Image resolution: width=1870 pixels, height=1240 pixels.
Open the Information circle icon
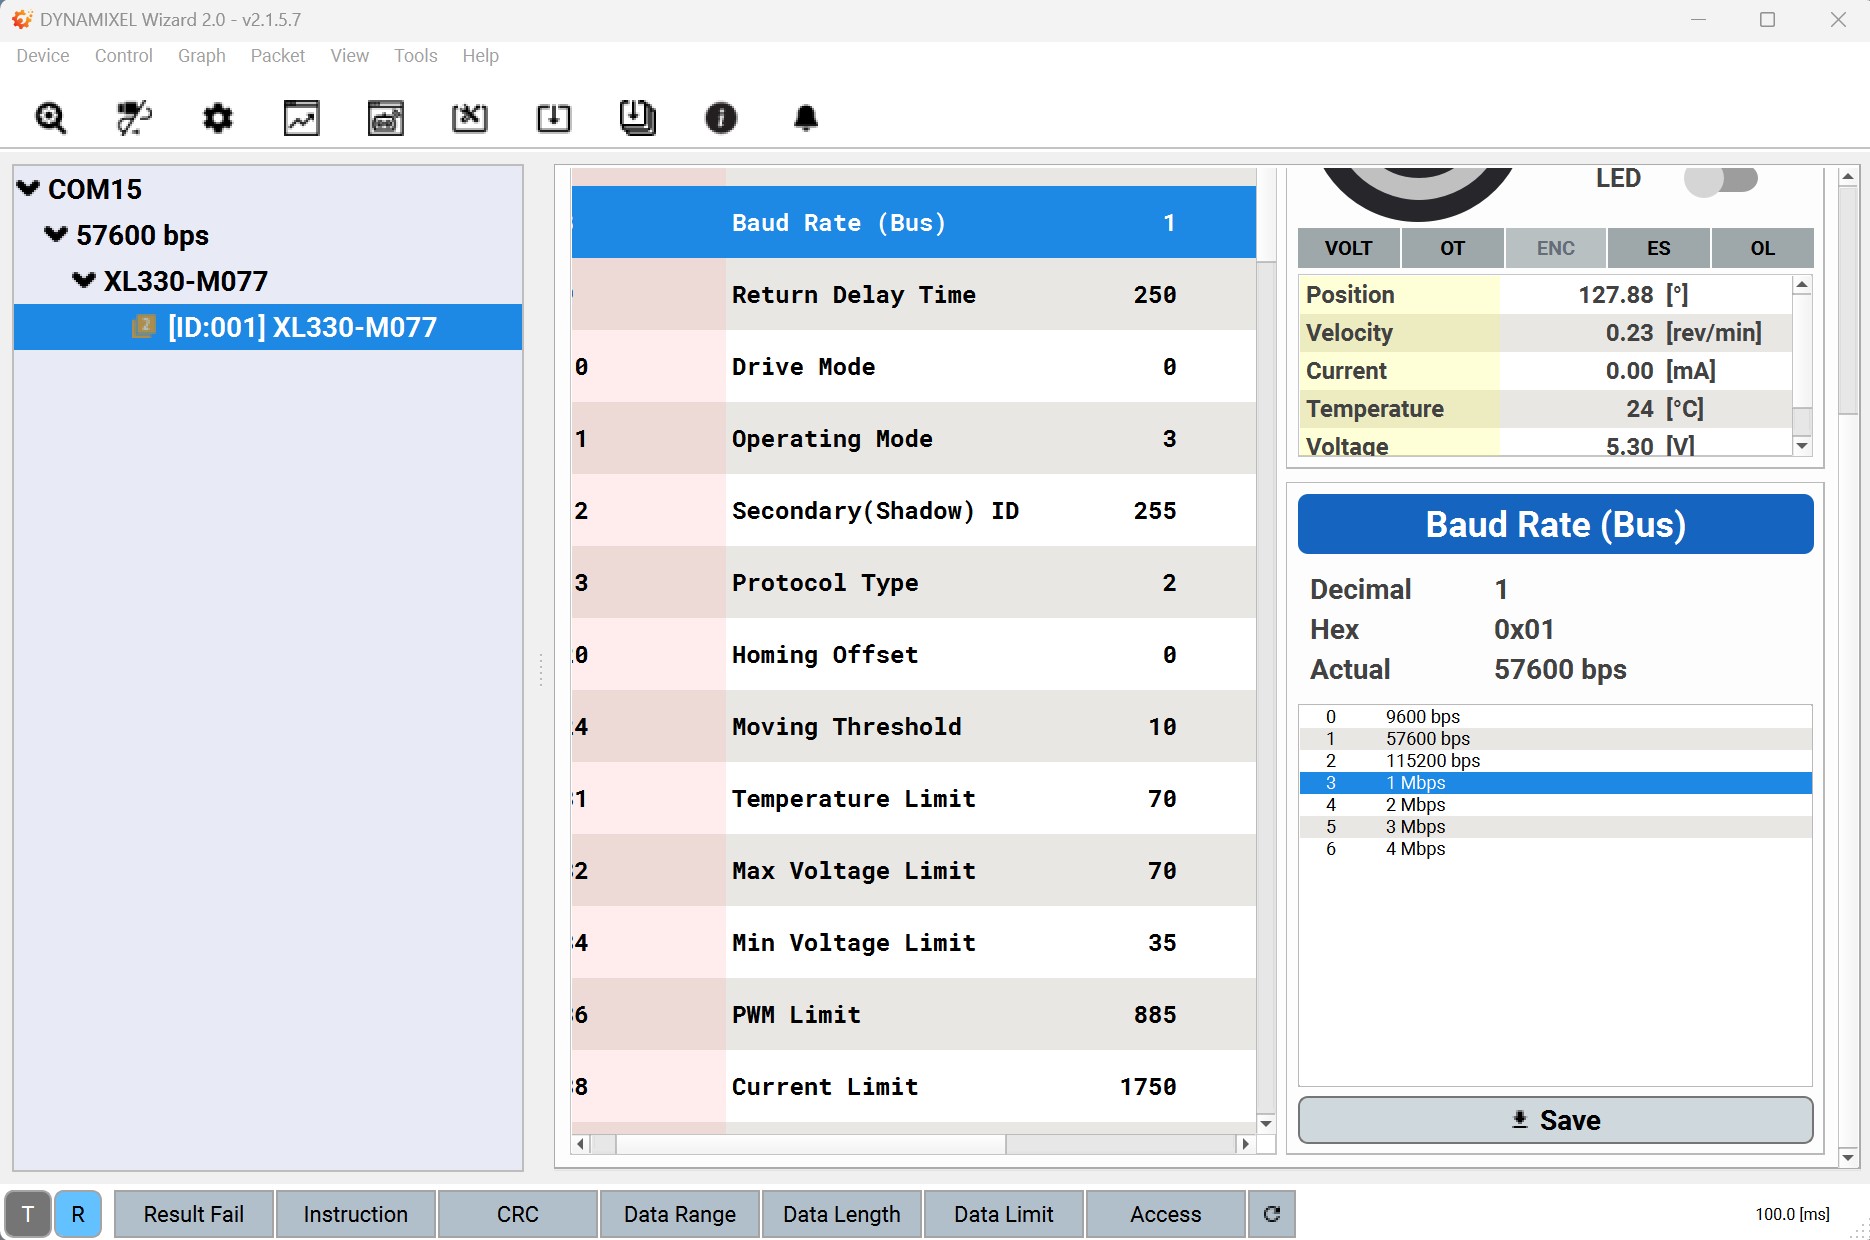[x=721, y=118]
